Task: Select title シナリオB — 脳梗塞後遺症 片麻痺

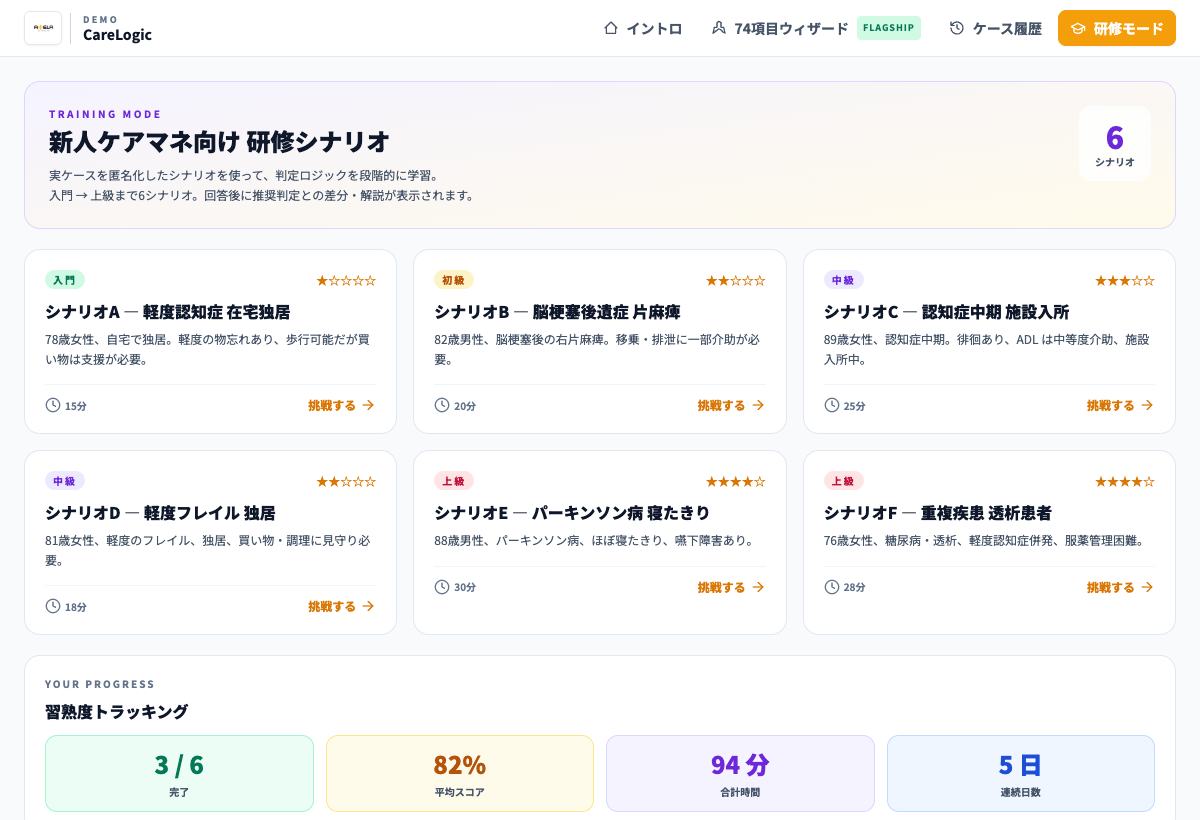Action: click(557, 312)
